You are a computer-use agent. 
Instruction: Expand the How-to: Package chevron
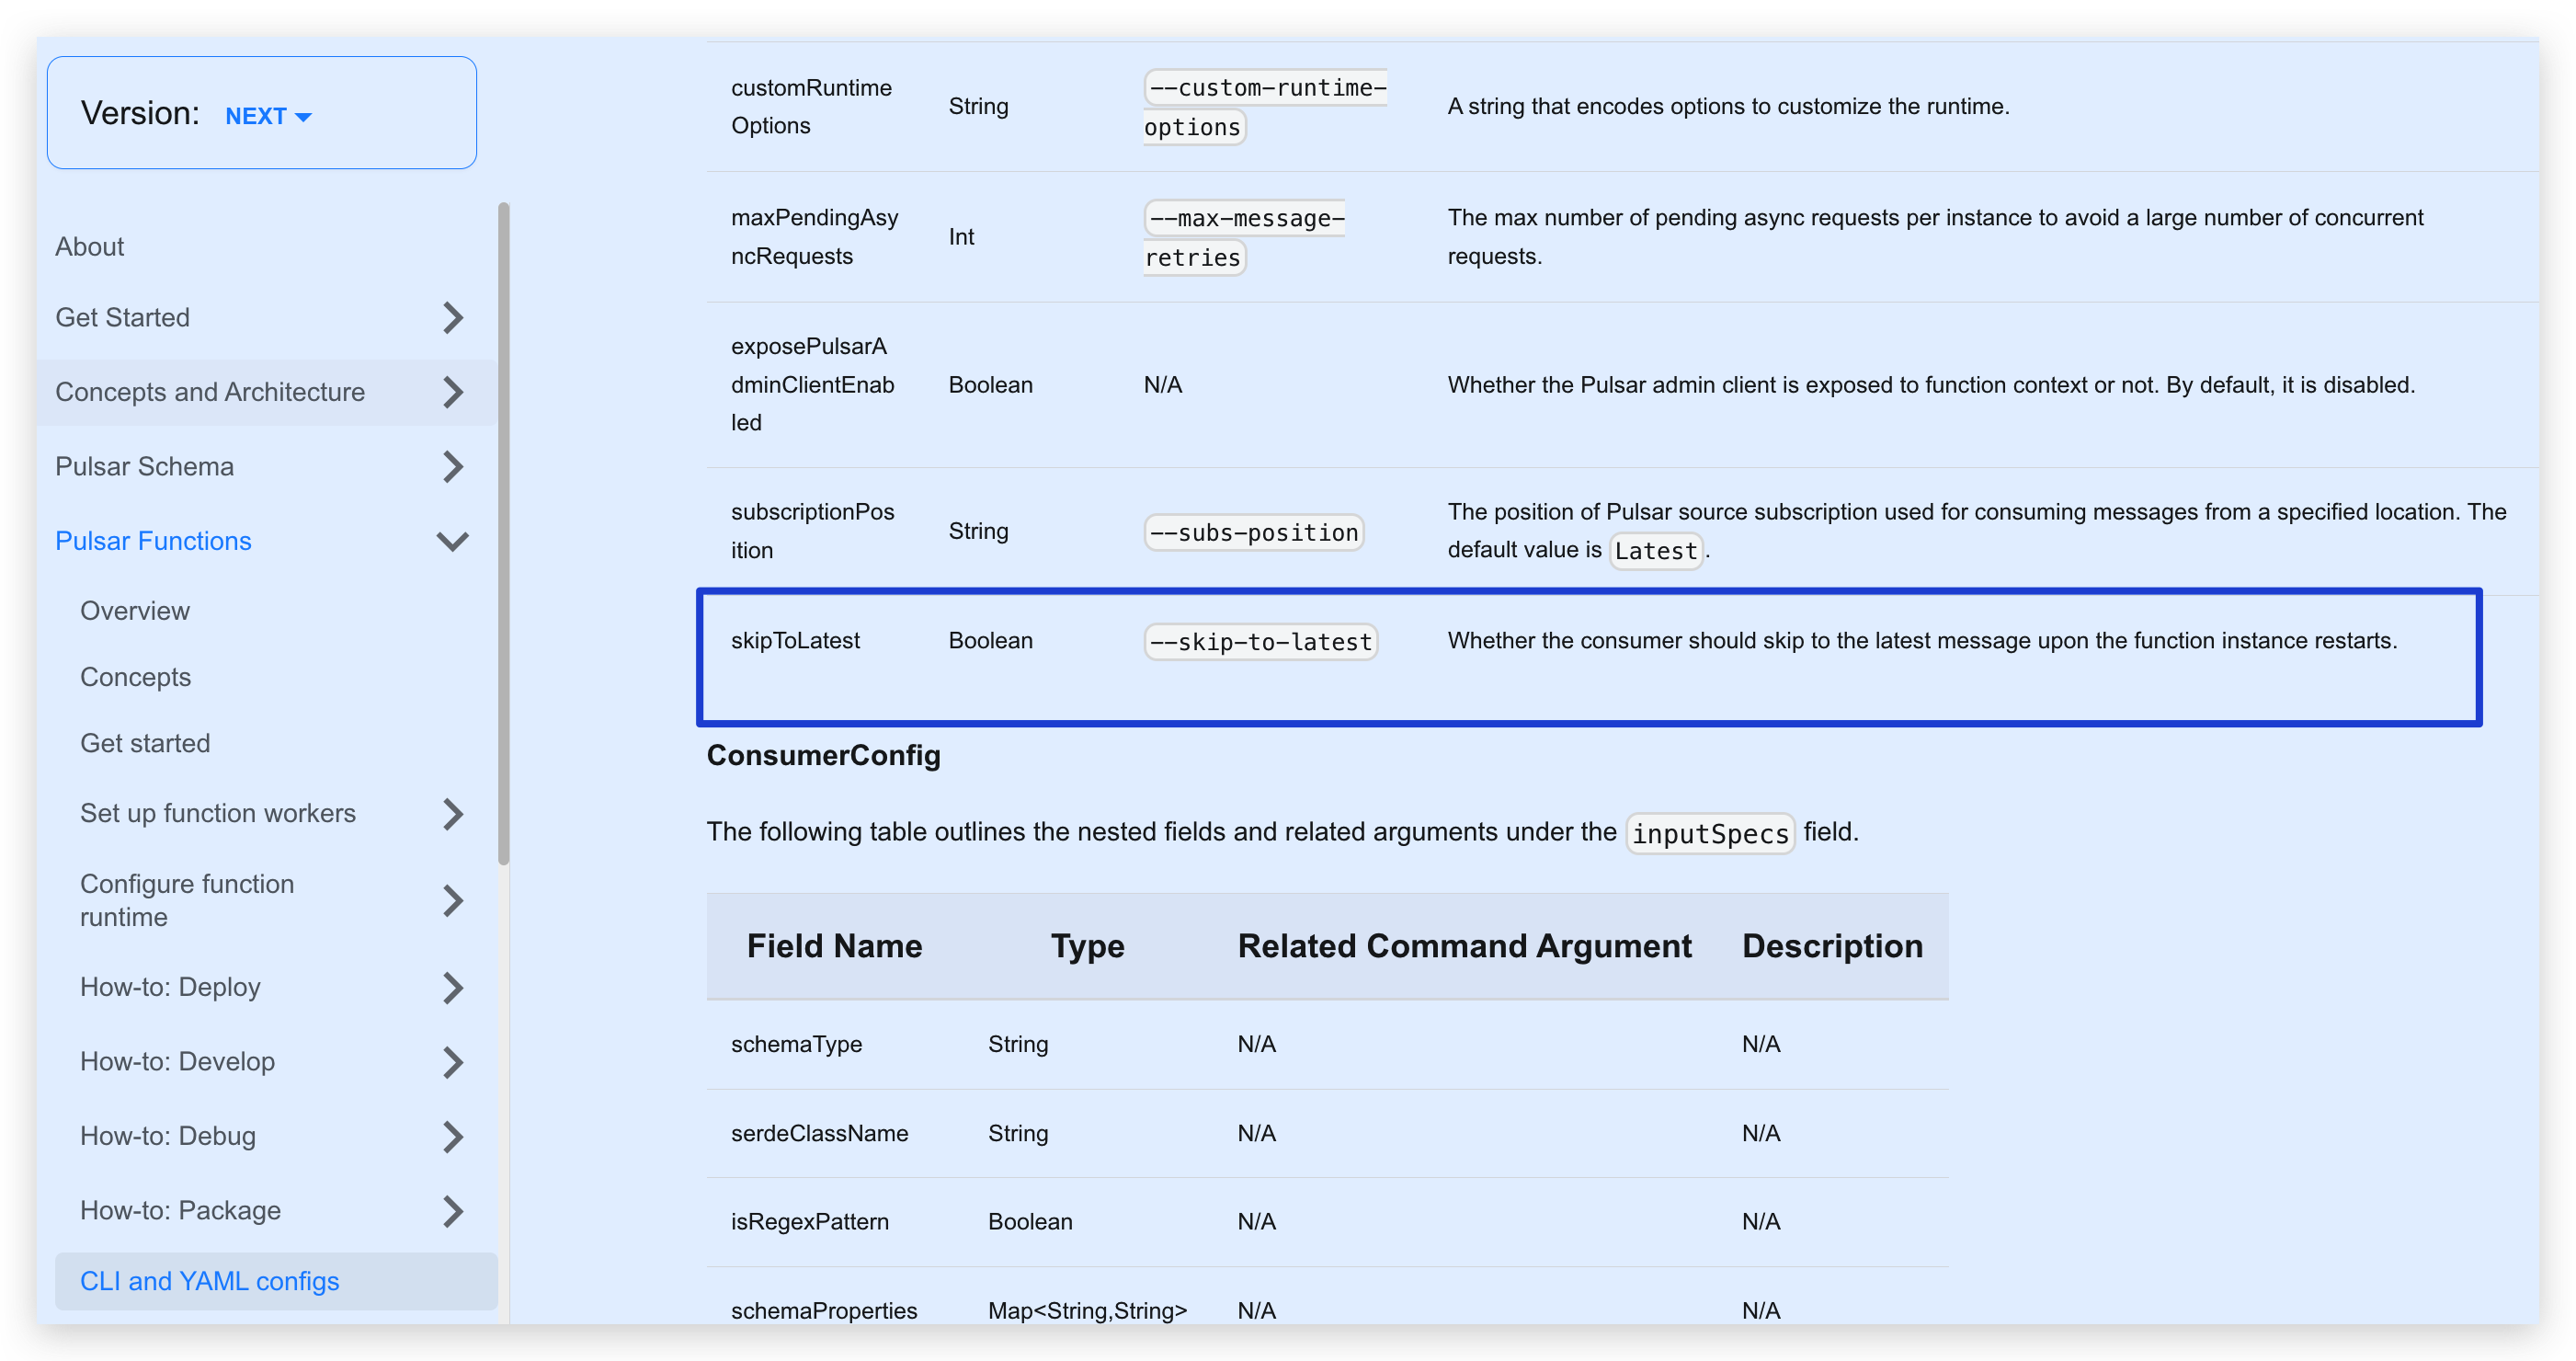pyautogui.click(x=453, y=1211)
